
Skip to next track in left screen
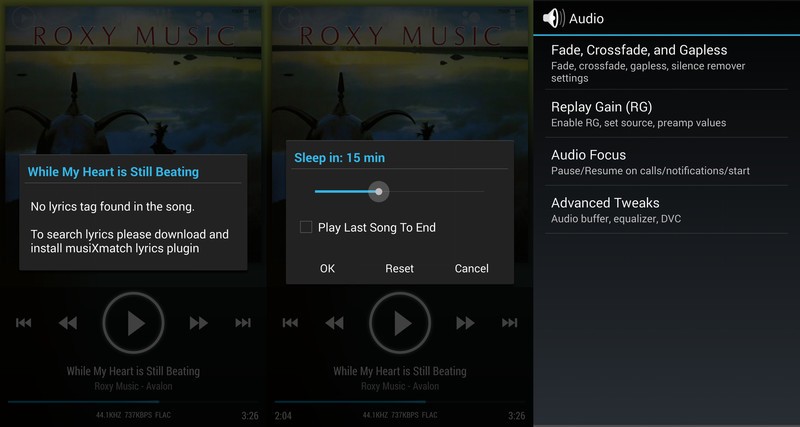(243, 322)
